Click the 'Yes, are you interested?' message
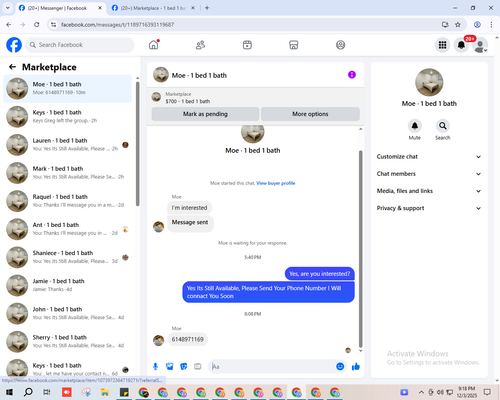The height and width of the screenshot is (400, 500). (x=319, y=274)
